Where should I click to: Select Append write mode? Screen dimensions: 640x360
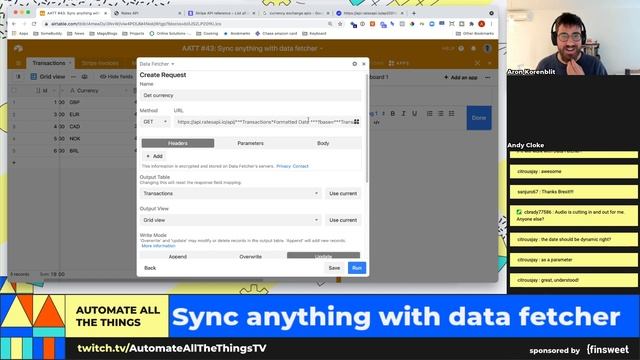click(178, 256)
